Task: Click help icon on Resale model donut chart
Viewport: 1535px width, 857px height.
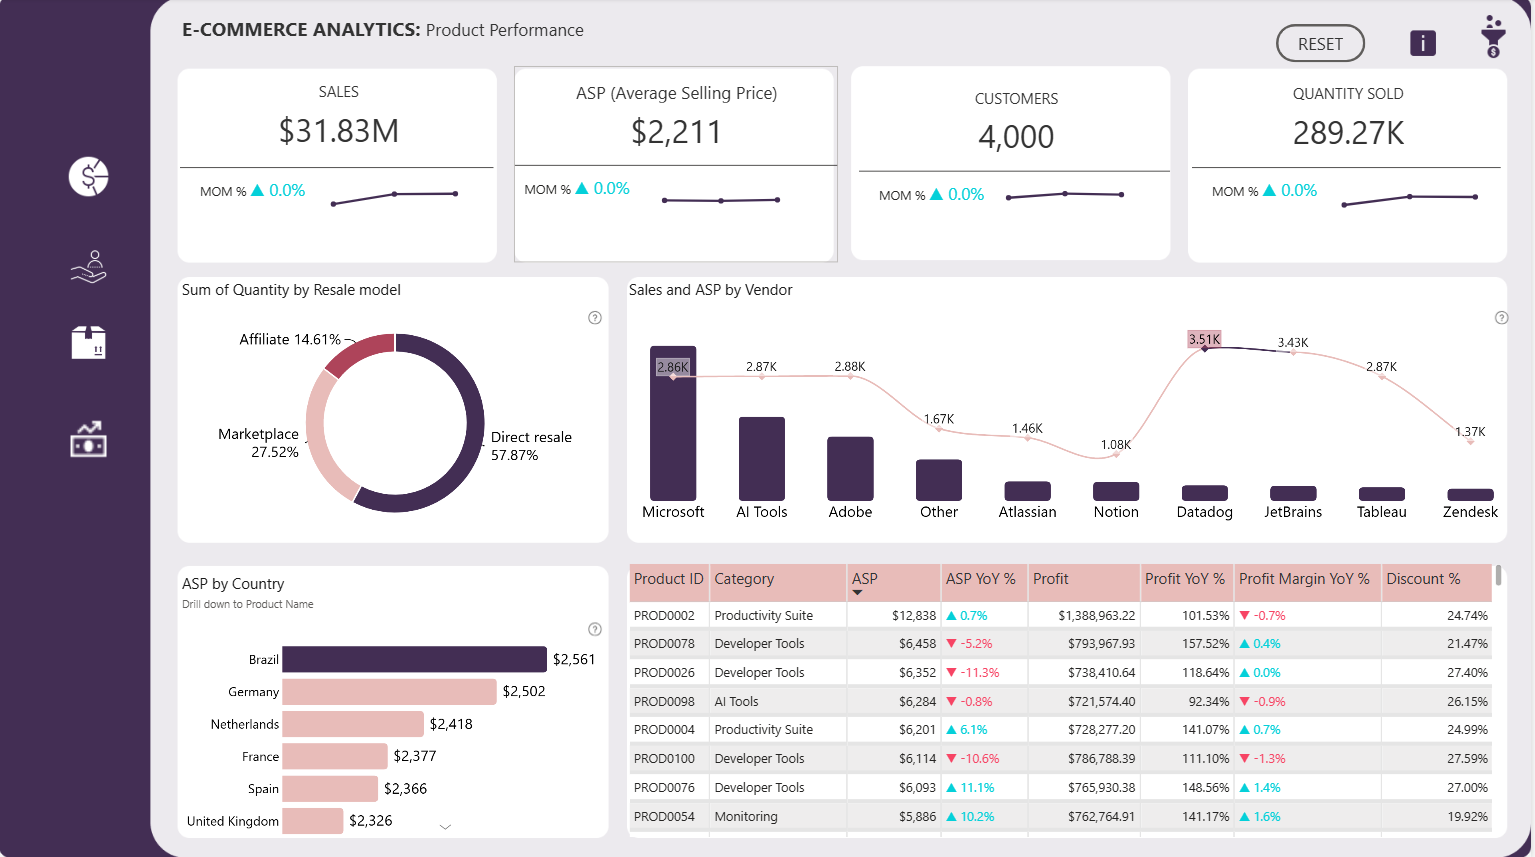Action: (x=595, y=318)
